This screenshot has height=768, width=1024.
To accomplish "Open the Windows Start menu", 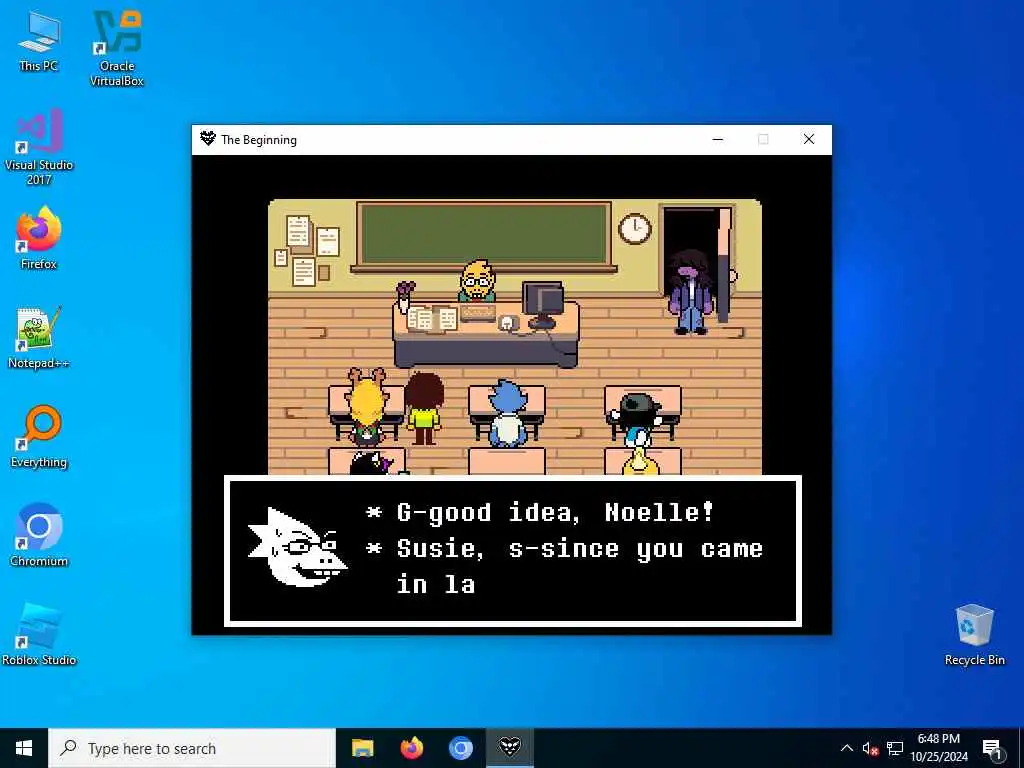I will pos(24,748).
